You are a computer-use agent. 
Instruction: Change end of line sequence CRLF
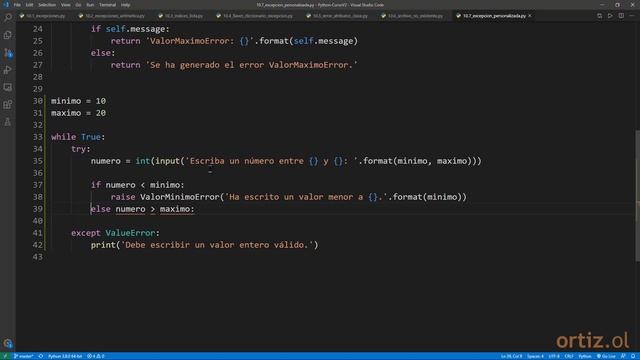click(569, 356)
